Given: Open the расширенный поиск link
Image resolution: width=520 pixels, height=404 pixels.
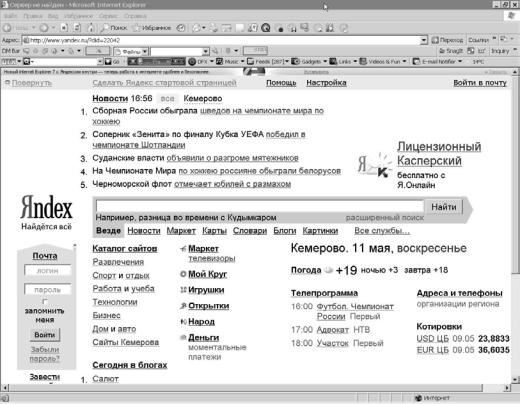Looking at the screenshot, I should [x=385, y=218].
